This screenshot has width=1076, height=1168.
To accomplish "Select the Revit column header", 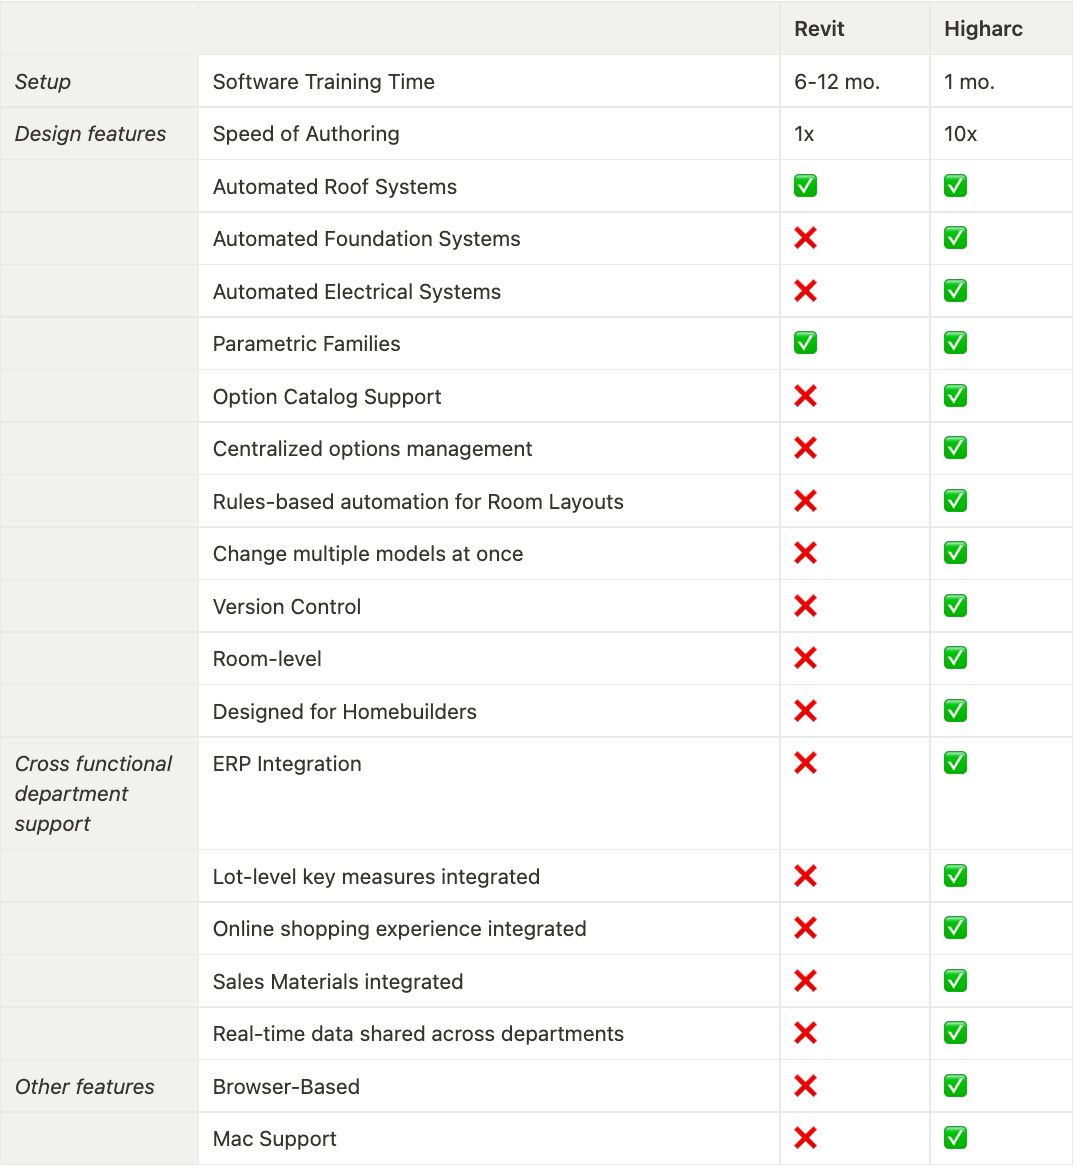I will pyautogui.click(x=819, y=29).
